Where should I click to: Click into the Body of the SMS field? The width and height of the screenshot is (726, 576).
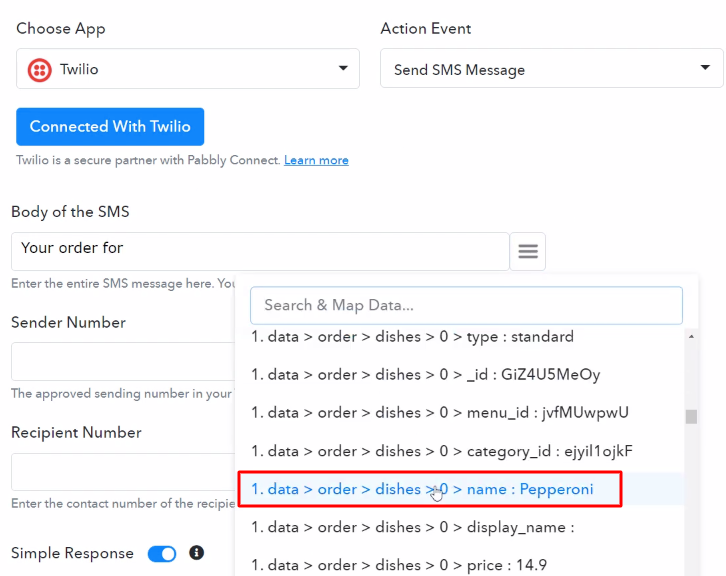point(260,251)
